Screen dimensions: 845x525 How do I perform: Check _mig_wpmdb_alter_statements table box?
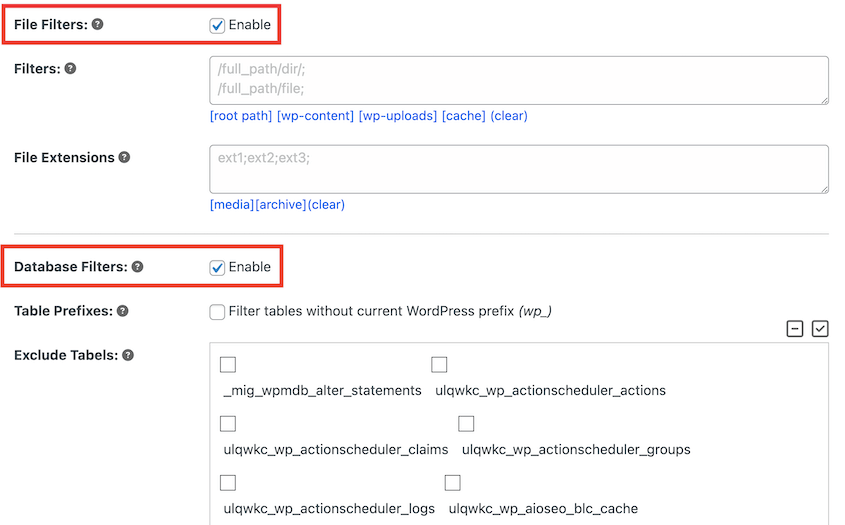[228, 365]
